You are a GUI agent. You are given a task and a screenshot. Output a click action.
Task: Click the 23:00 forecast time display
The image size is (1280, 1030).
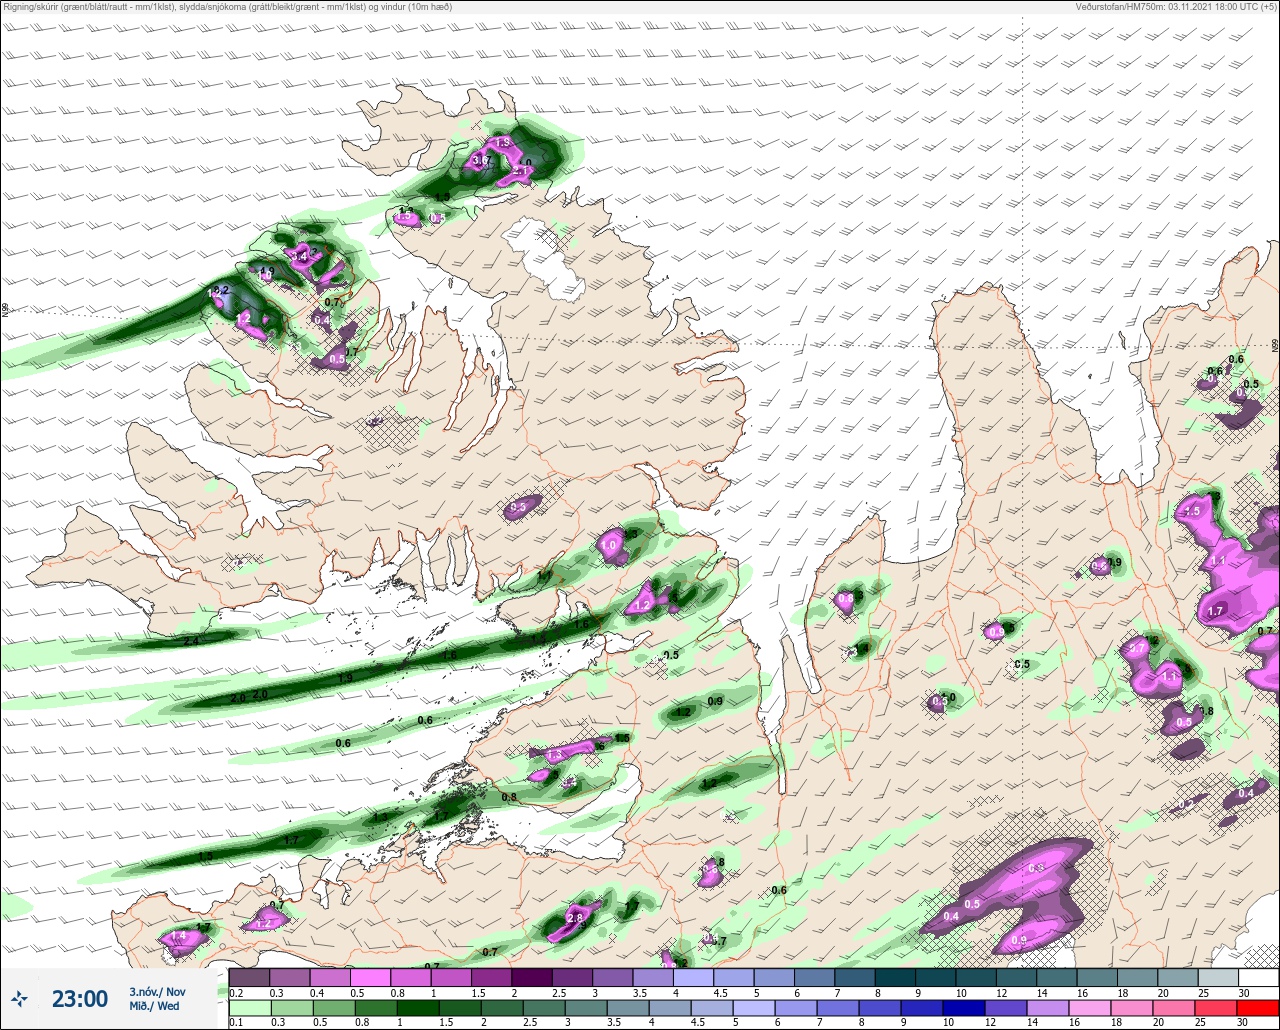(x=80, y=998)
